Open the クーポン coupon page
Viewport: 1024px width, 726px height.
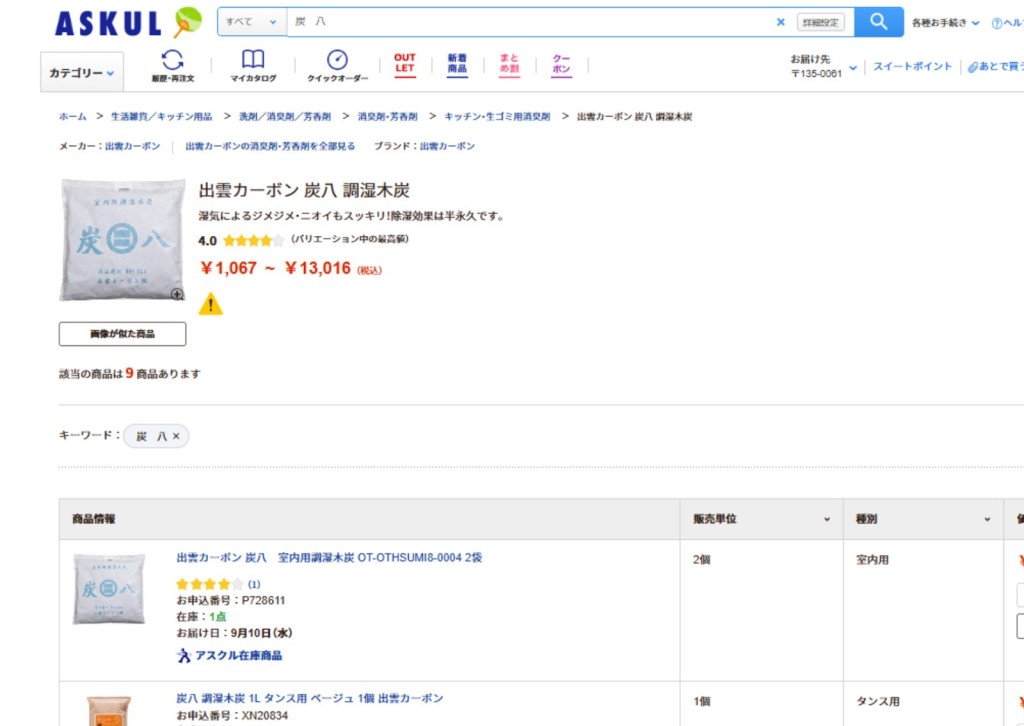tap(561, 65)
